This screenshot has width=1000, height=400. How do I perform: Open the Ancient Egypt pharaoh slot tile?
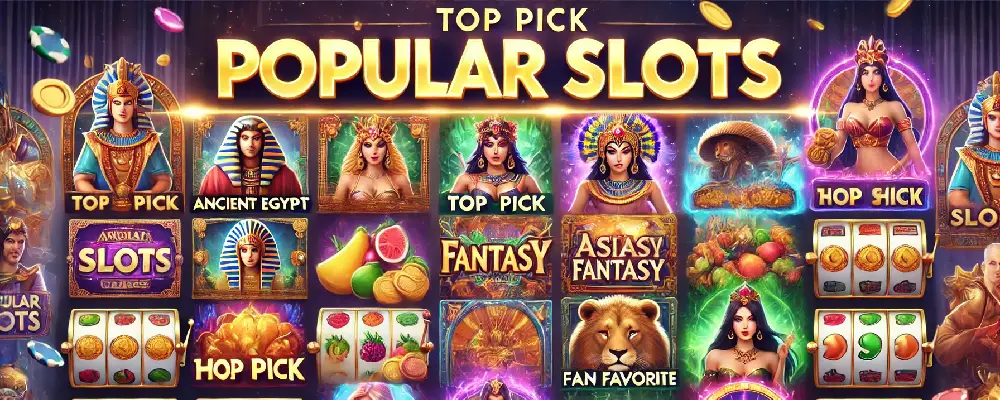250,165
